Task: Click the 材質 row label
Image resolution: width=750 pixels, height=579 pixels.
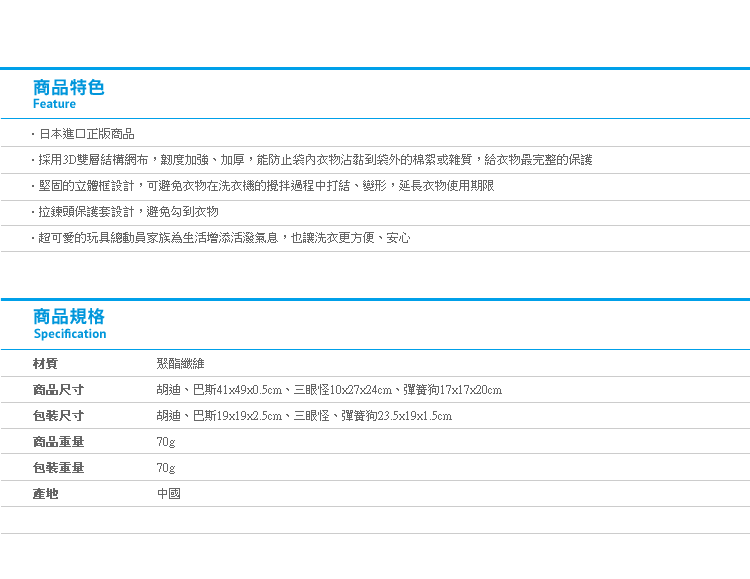Action: 45,364
